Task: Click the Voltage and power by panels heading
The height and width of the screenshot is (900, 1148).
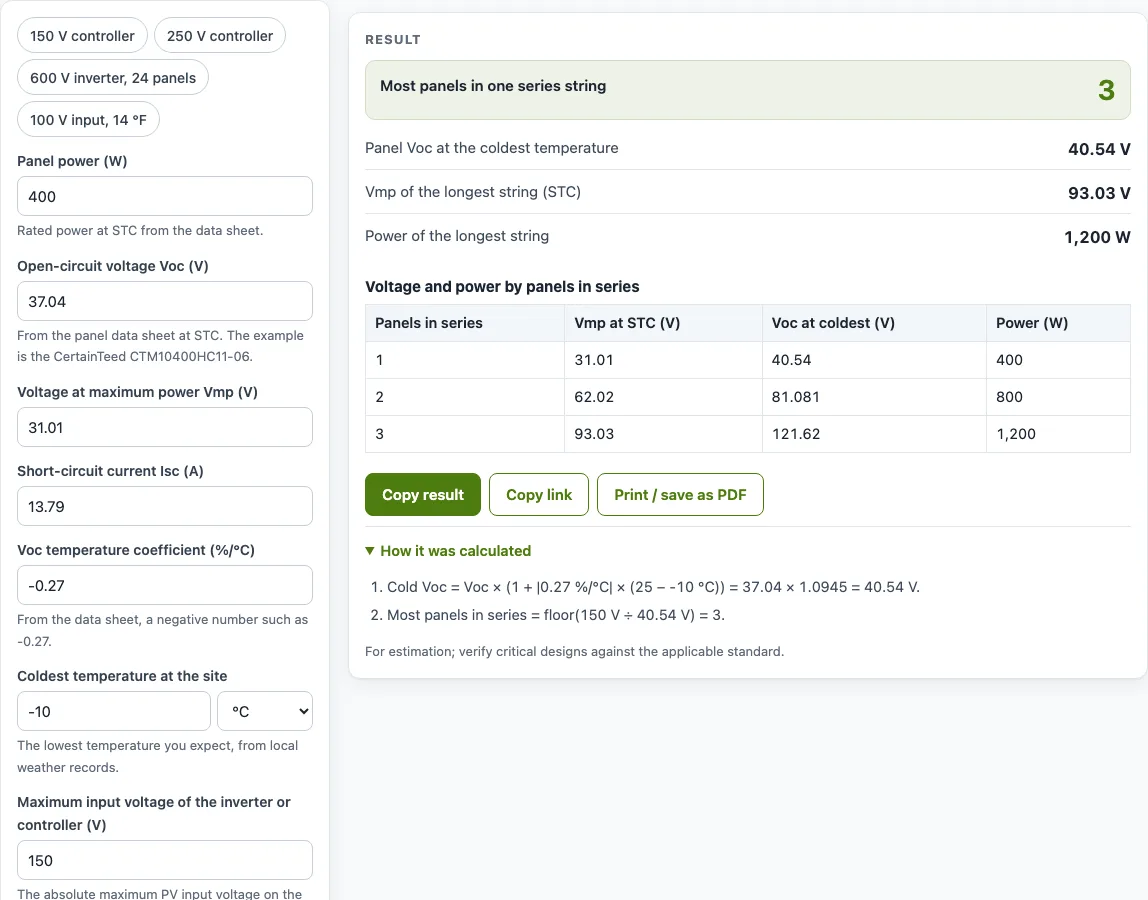Action: pyautogui.click(x=502, y=286)
